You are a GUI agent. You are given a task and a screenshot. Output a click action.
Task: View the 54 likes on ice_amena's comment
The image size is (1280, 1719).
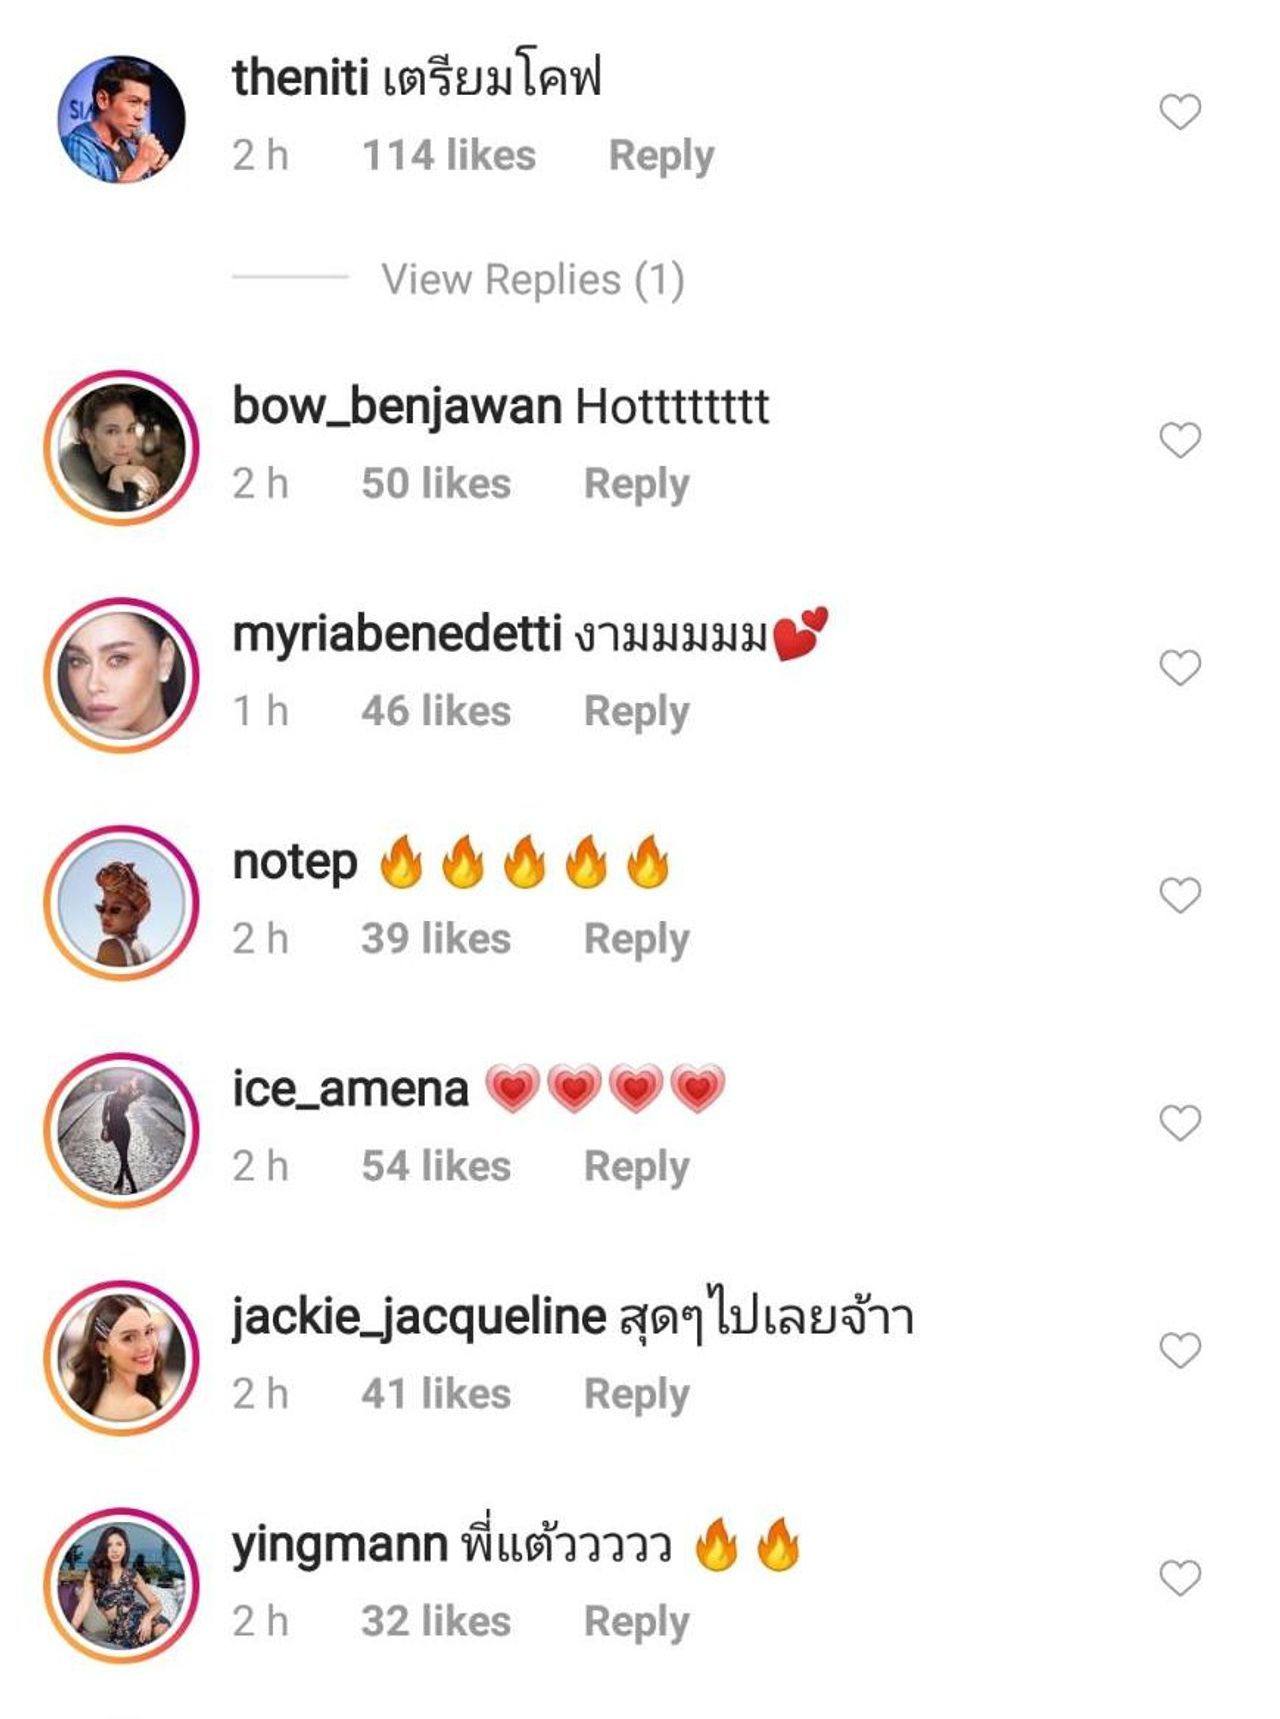(x=436, y=1167)
